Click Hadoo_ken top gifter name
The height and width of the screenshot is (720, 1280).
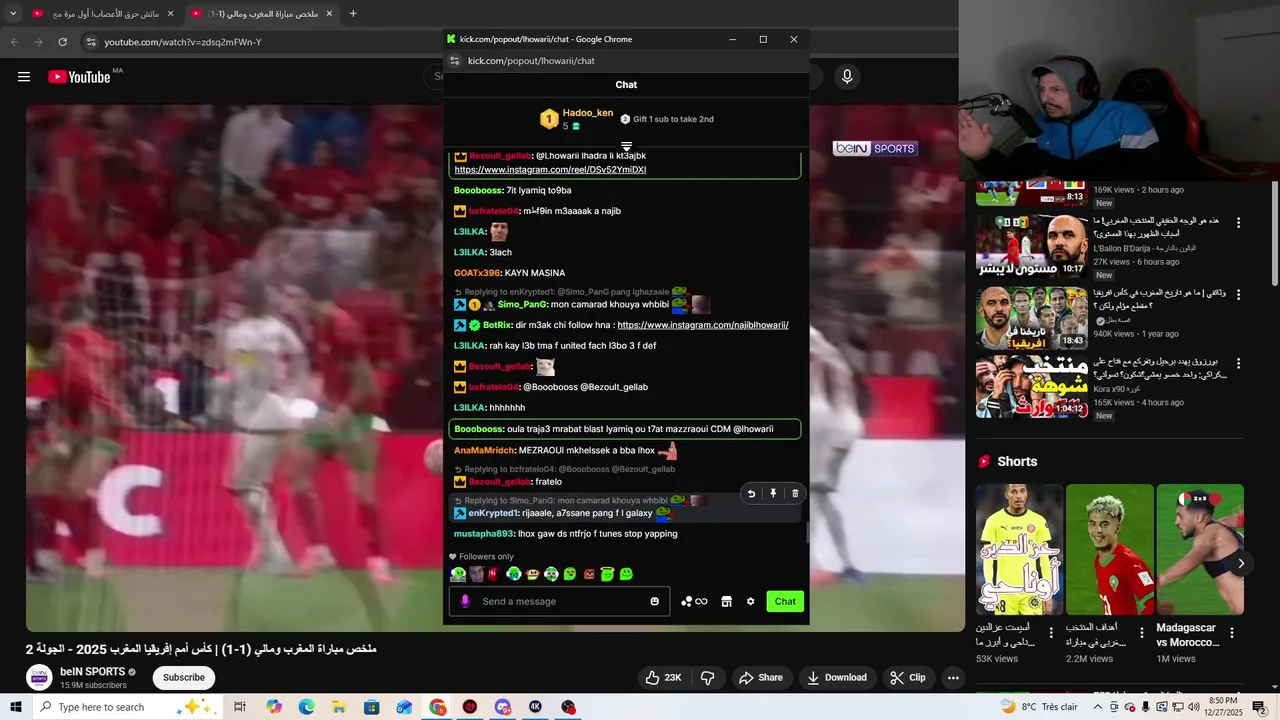(588, 113)
